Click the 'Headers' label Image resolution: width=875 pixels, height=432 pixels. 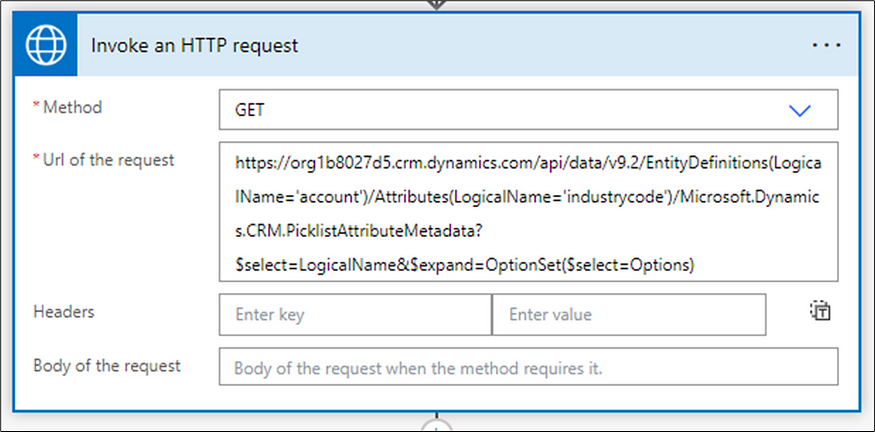[x=64, y=311]
